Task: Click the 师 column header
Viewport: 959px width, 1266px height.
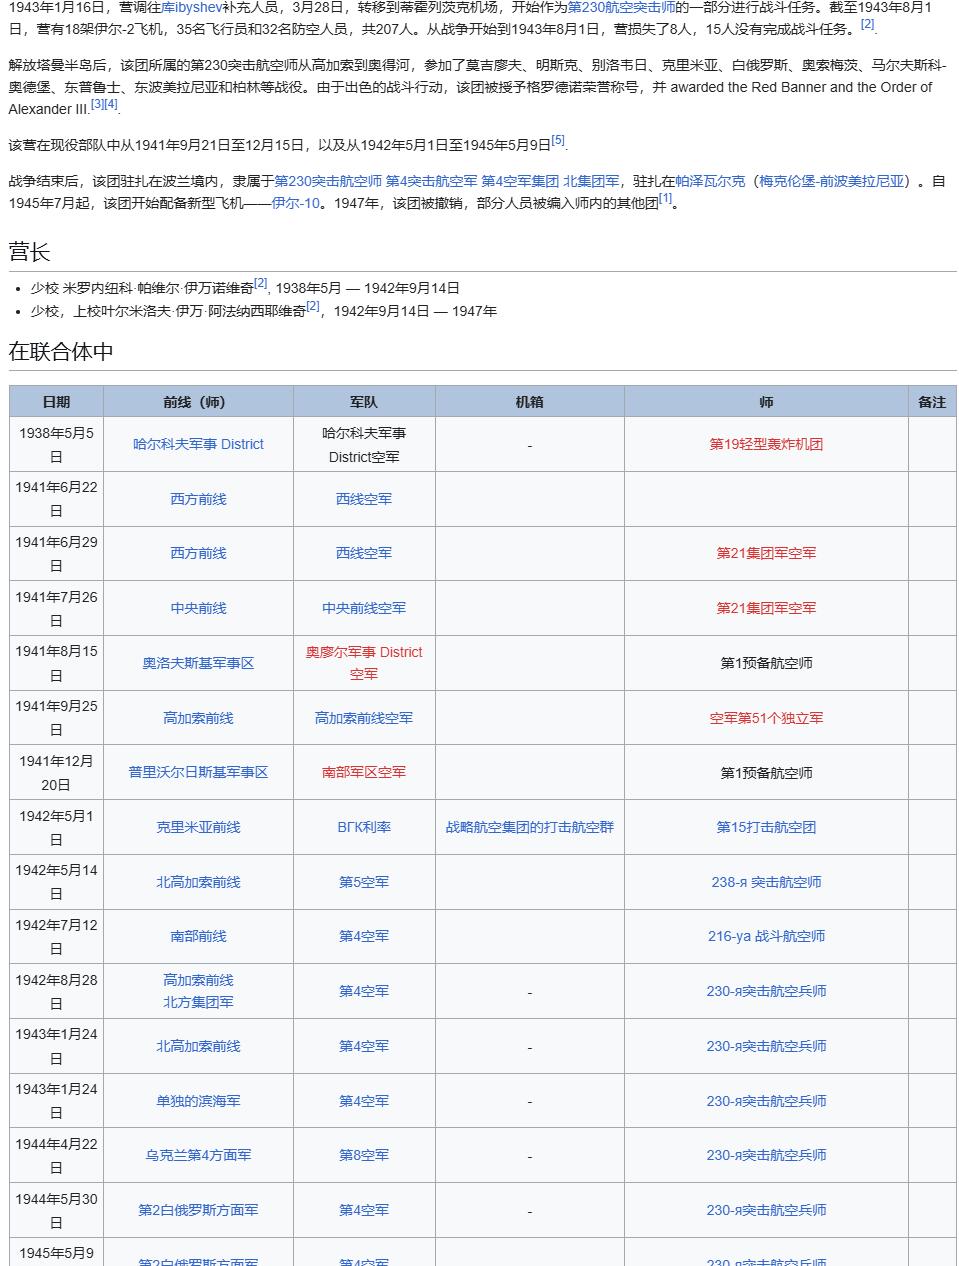Action: click(x=766, y=402)
